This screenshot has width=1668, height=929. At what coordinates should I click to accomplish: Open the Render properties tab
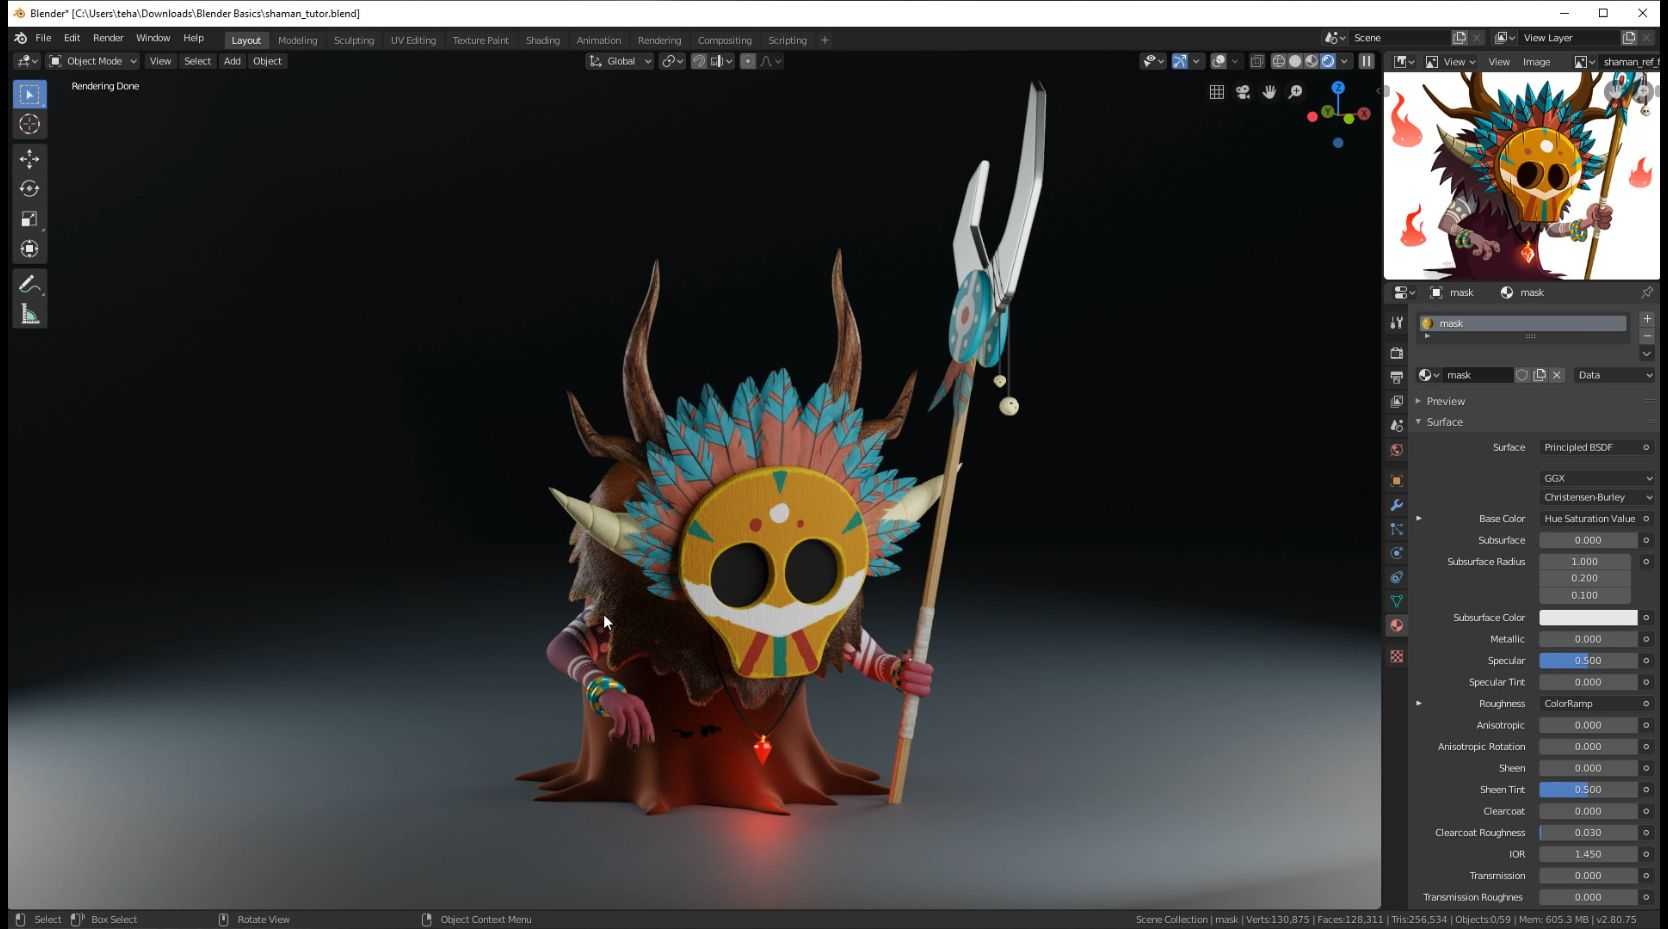[1397, 353]
